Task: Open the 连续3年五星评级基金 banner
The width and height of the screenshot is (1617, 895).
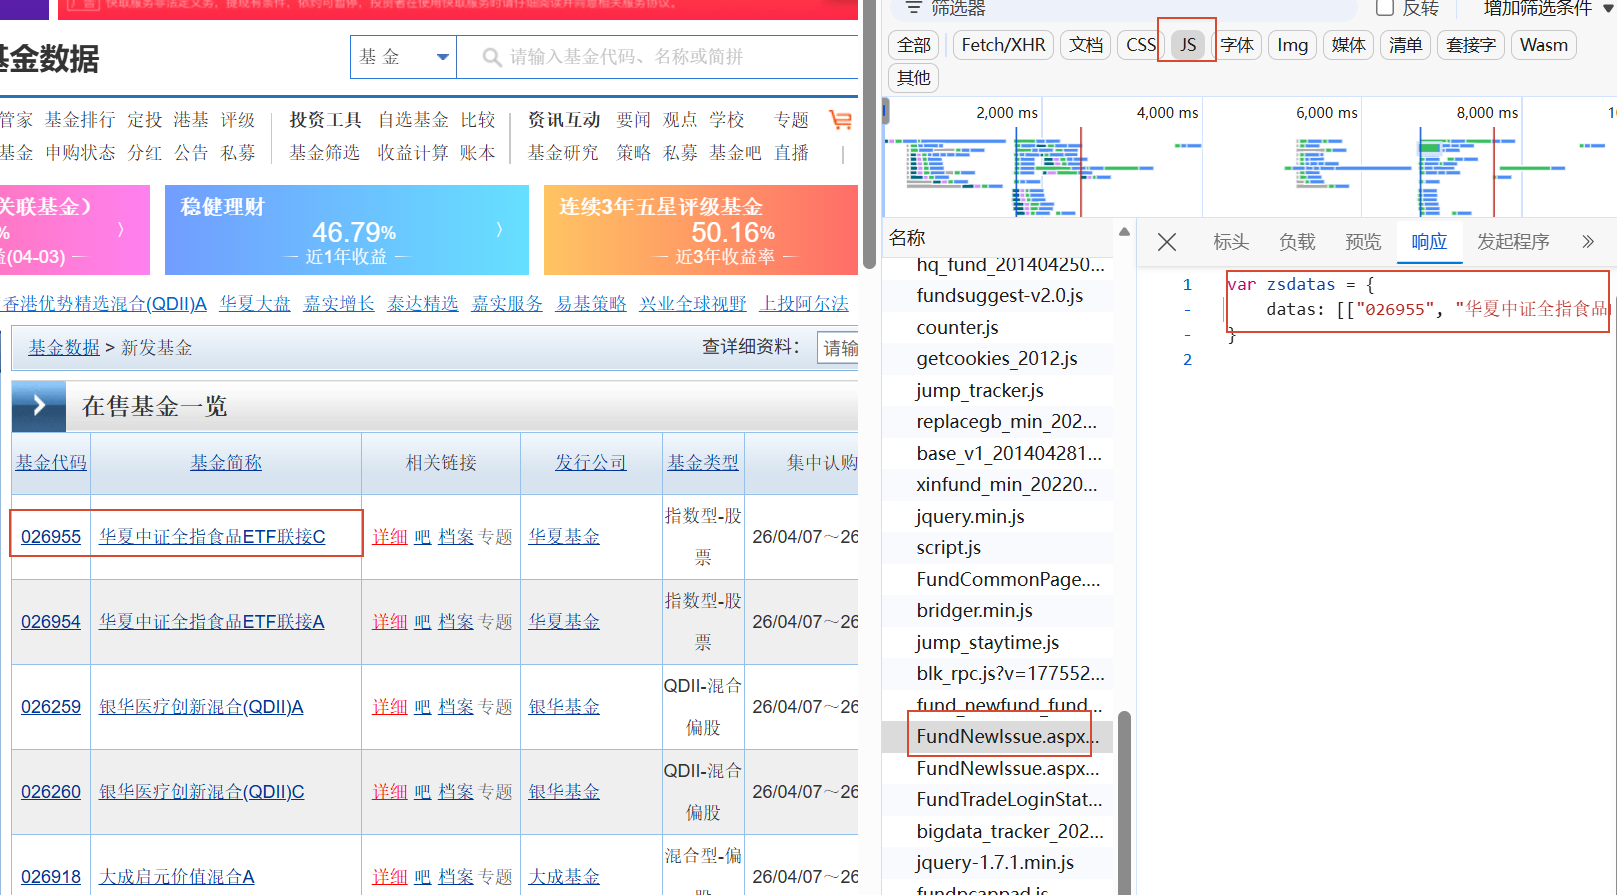Action: tap(701, 230)
